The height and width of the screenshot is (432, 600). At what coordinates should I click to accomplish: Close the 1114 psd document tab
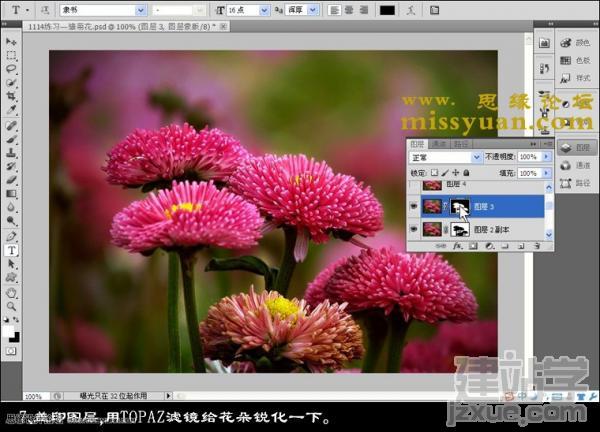[x=223, y=26]
